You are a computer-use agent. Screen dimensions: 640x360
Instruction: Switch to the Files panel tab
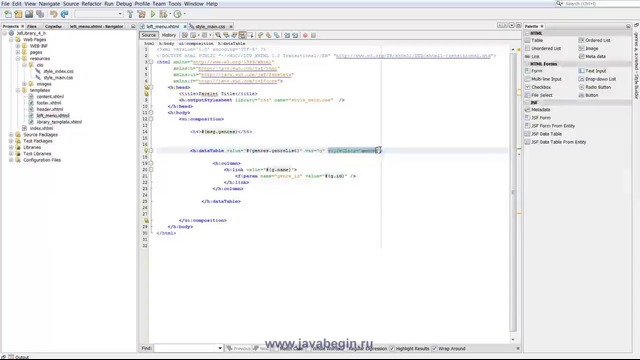32,26
